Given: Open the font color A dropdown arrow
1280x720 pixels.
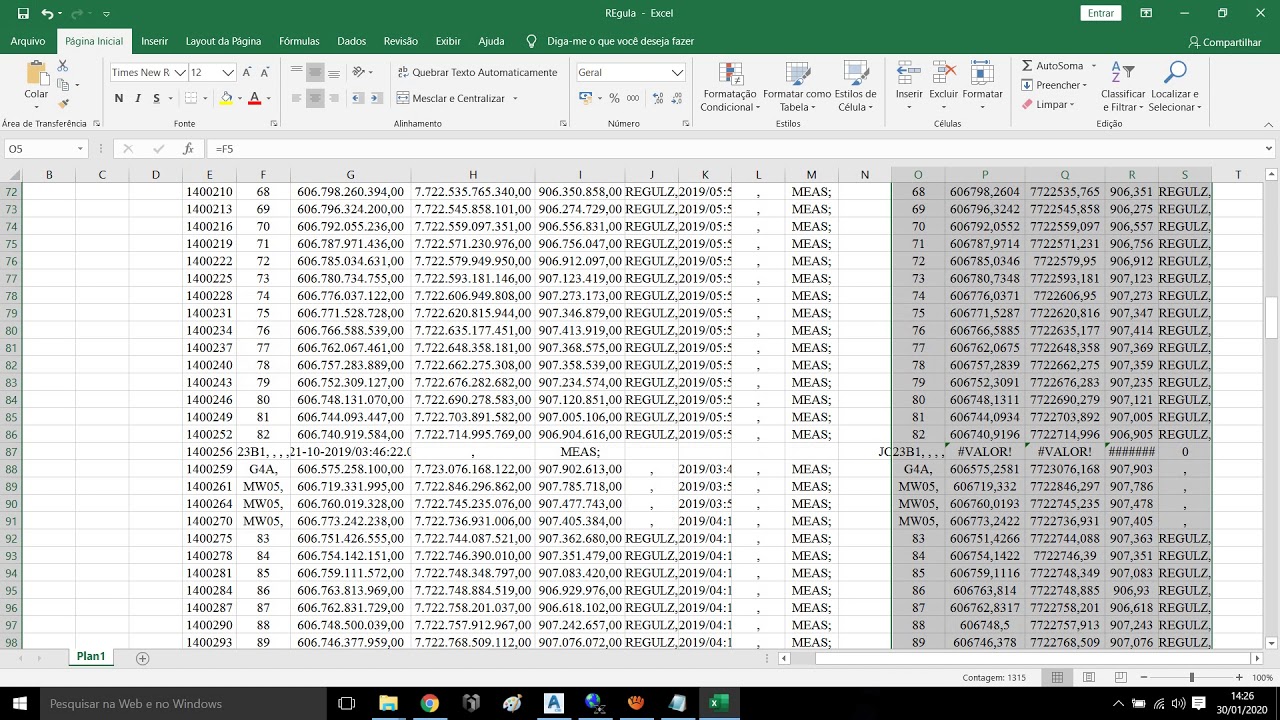Looking at the screenshot, I should pos(268,98).
